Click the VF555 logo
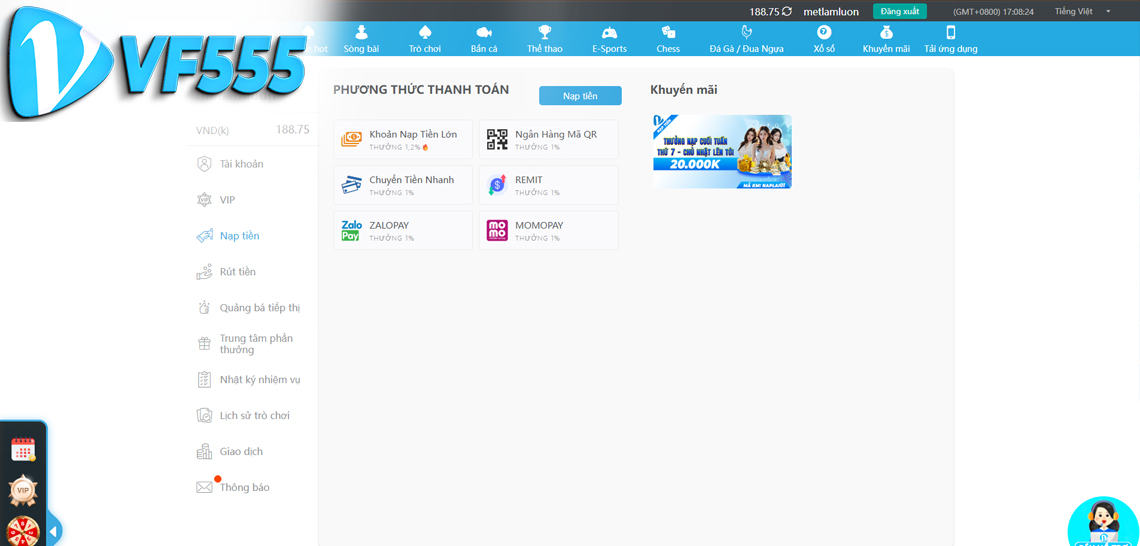The width and height of the screenshot is (1140, 546). [x=154, y=63]
